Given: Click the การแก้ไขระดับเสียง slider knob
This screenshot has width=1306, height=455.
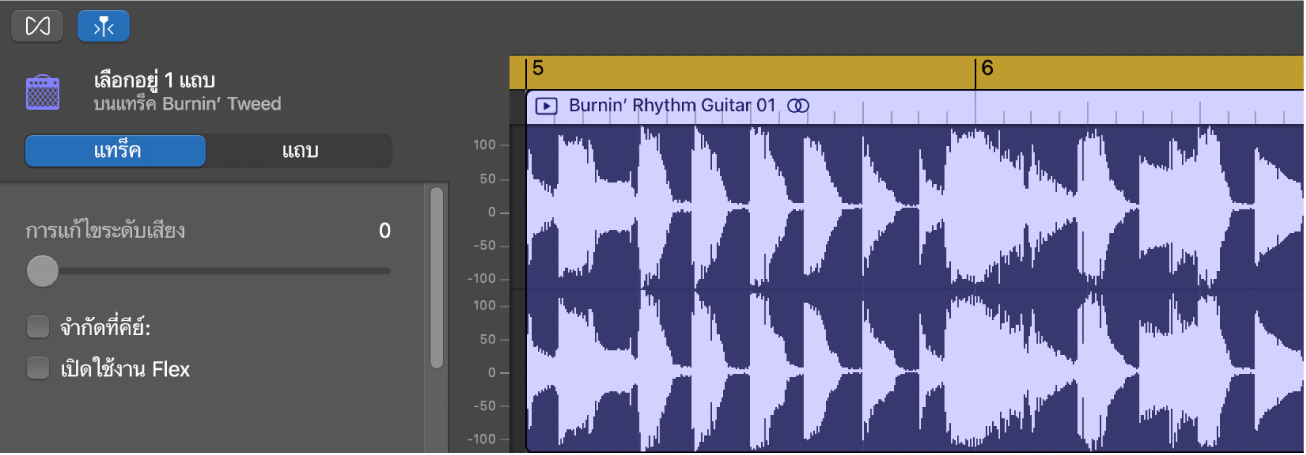Looking at the screenshot, I should [x=42, y=270].
